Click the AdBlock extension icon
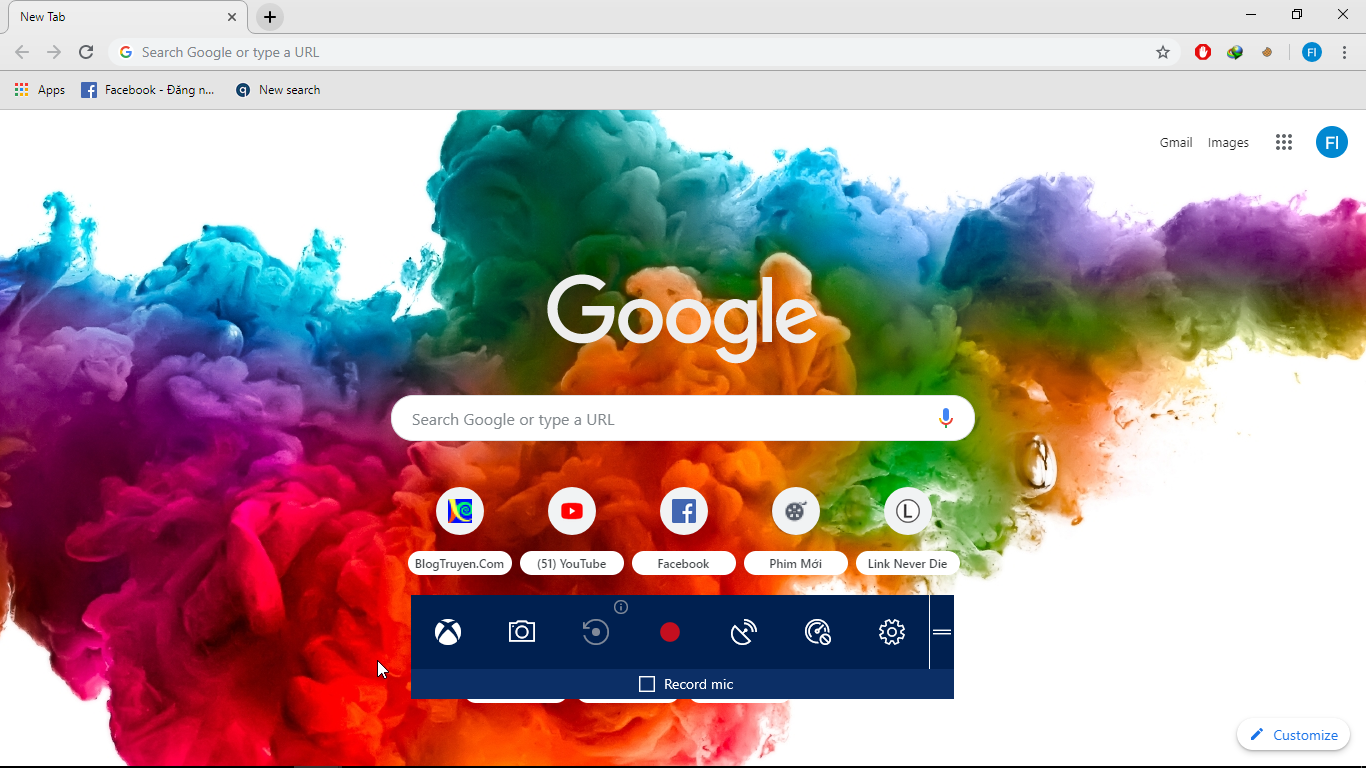 pyautogui.click(x=1202, y=52)
